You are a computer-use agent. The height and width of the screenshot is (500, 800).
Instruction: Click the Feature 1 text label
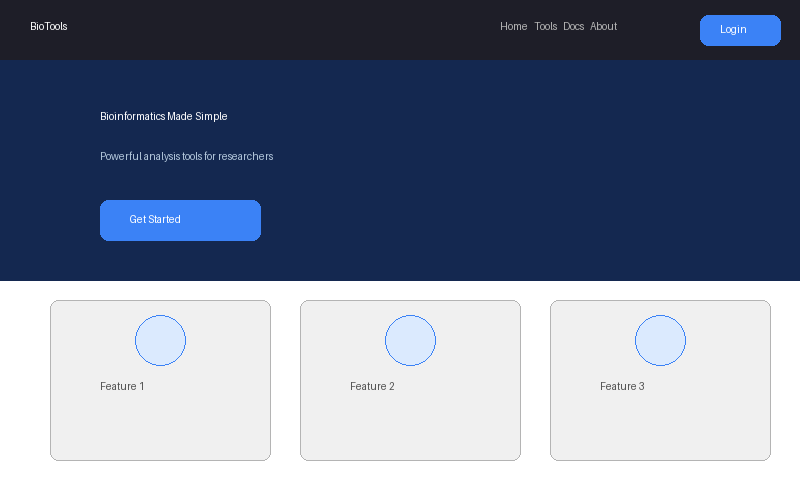pyautogui.click(x=122, y=386)
